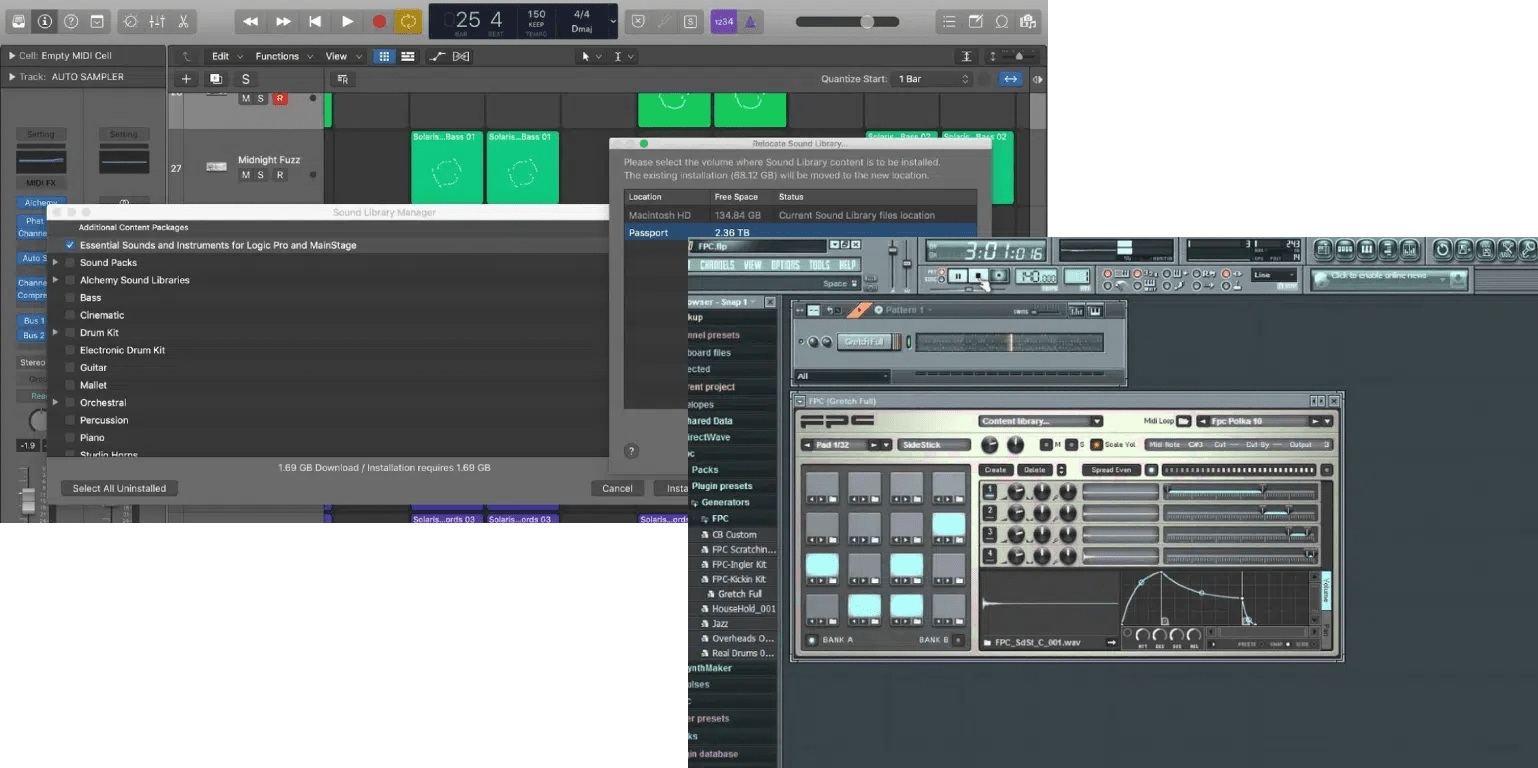Mute the Midnight Fuzz track
Viewport: 1538px width, 768px height.
coord(246,175)
